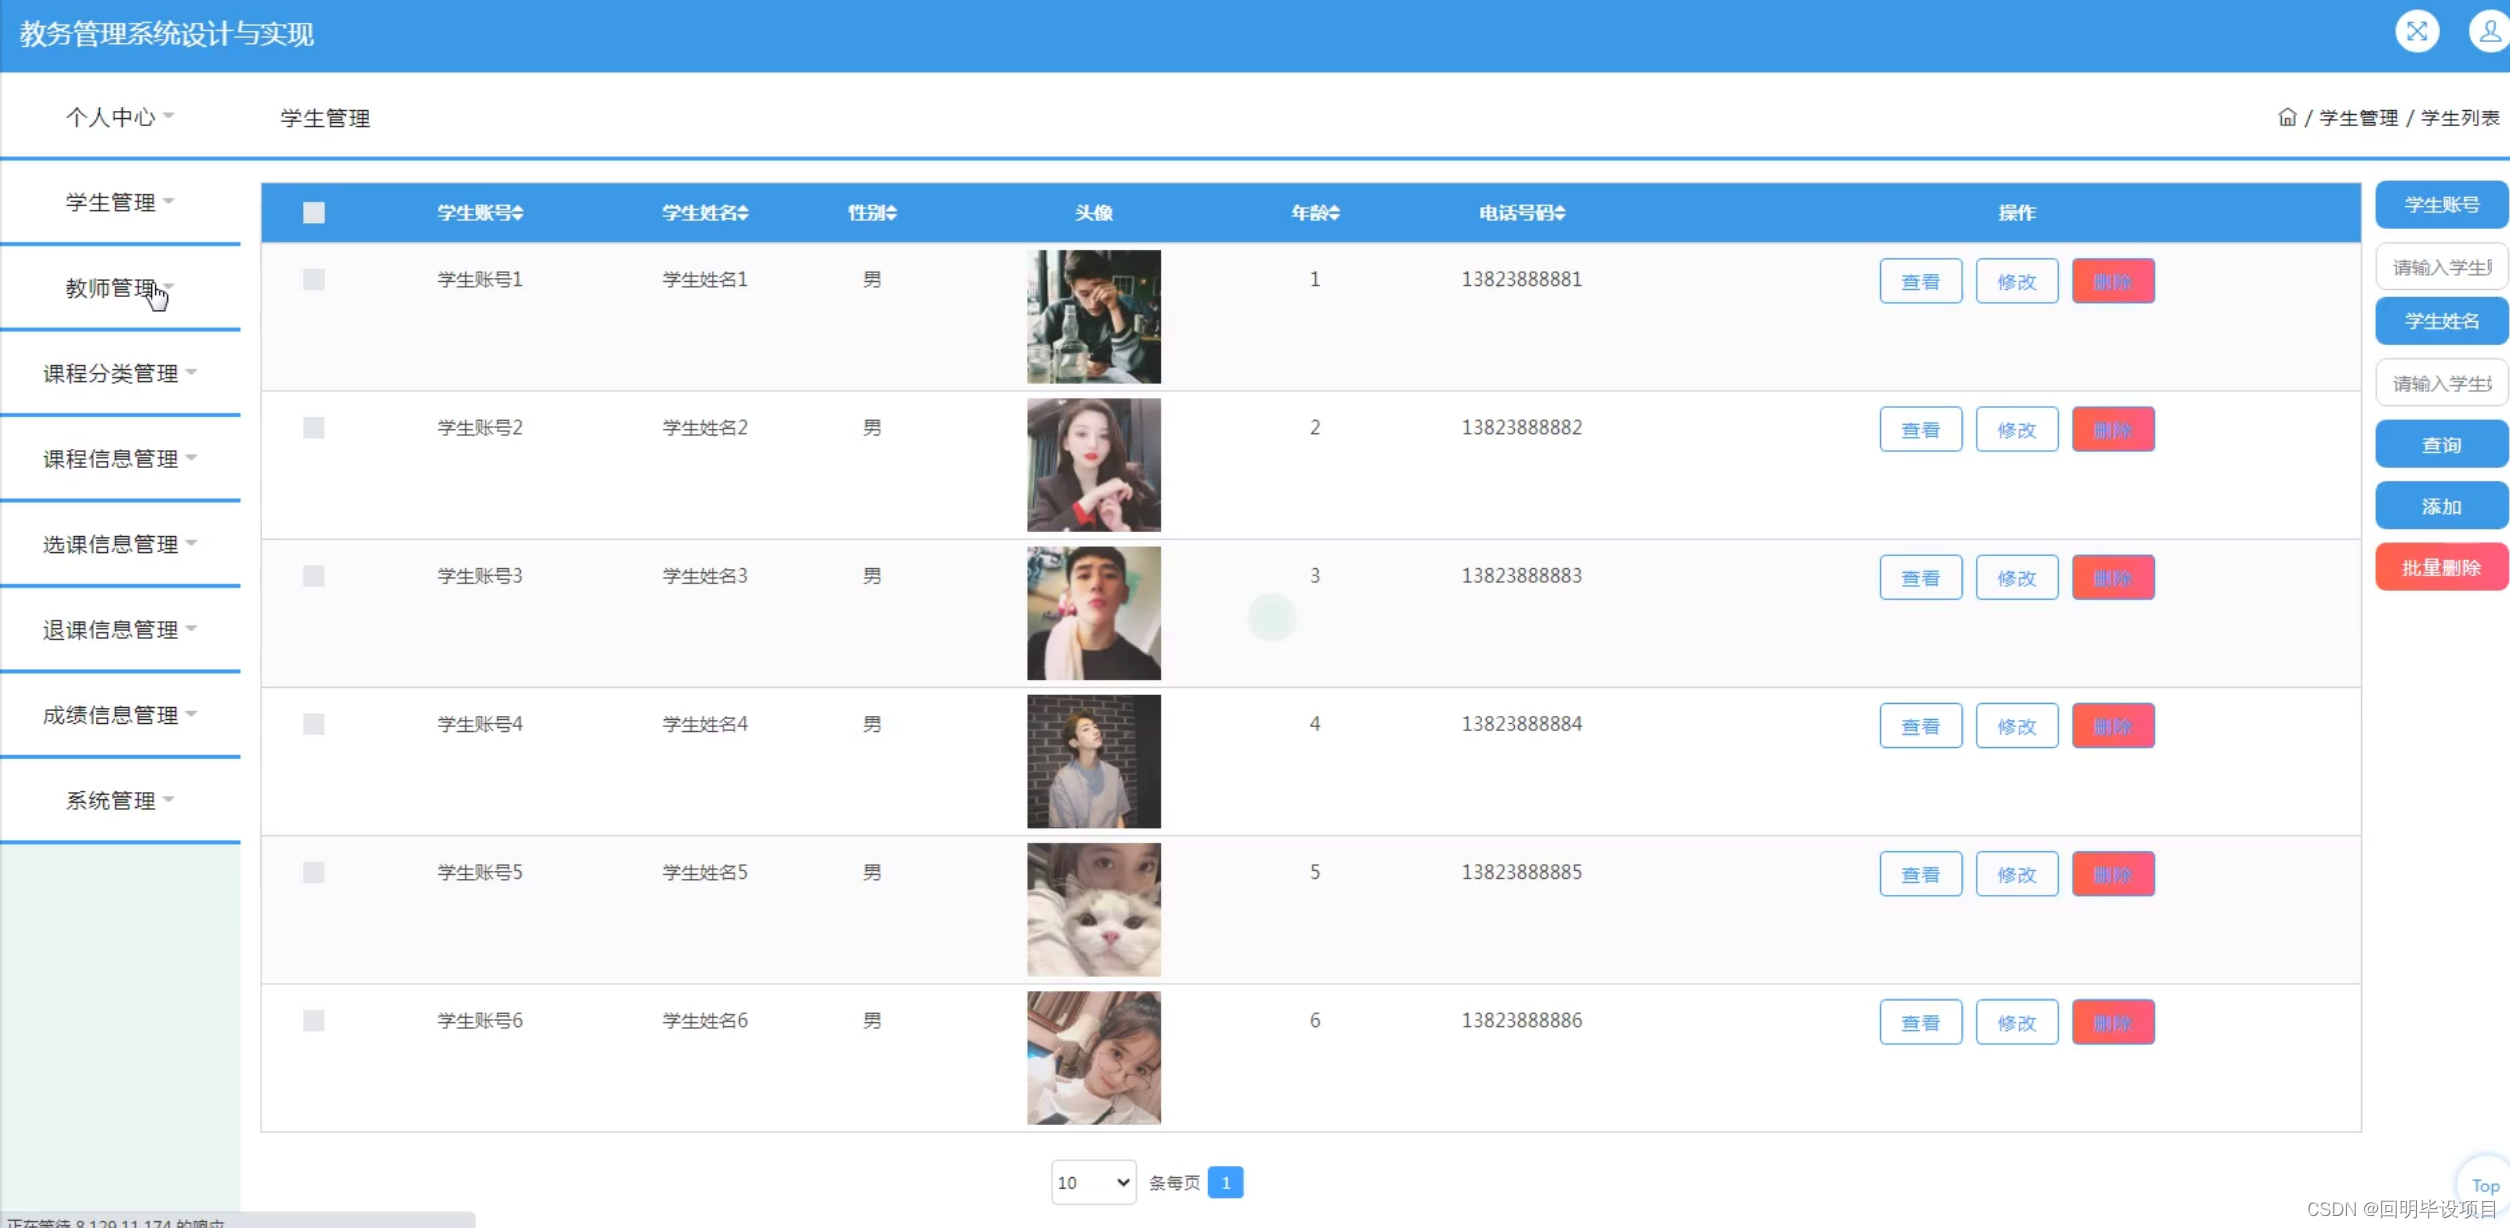Click the exit icon at top right
Screen dimensions: 2510x1228
pos(2417,31)
